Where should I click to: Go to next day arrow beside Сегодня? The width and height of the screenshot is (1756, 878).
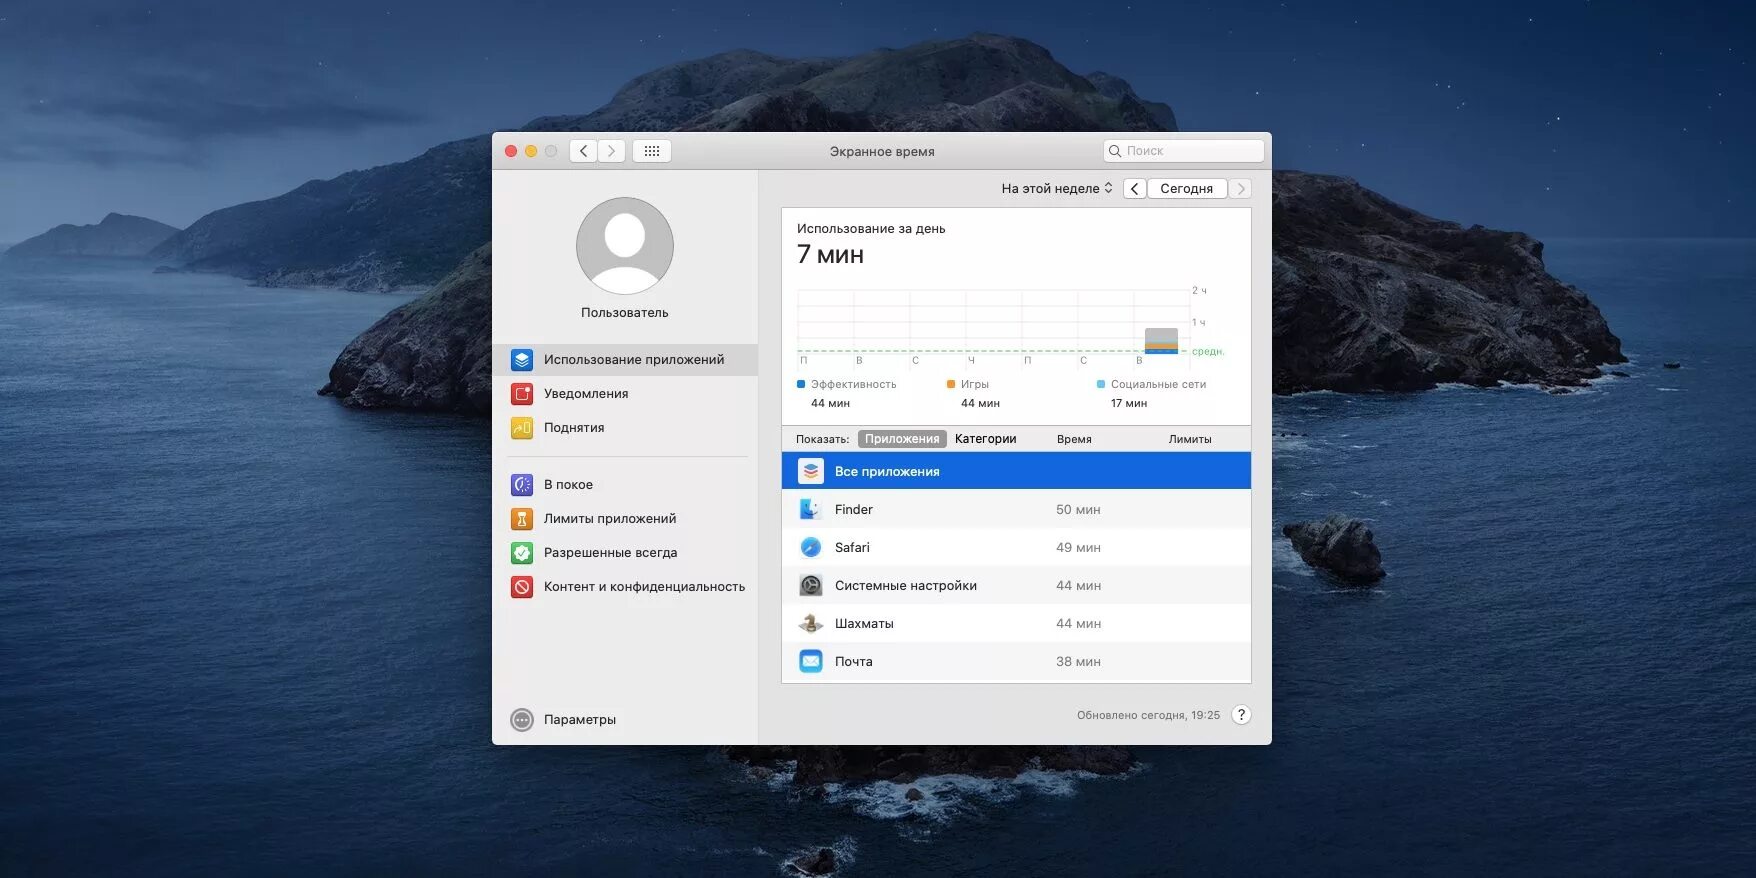(1241, 189)
